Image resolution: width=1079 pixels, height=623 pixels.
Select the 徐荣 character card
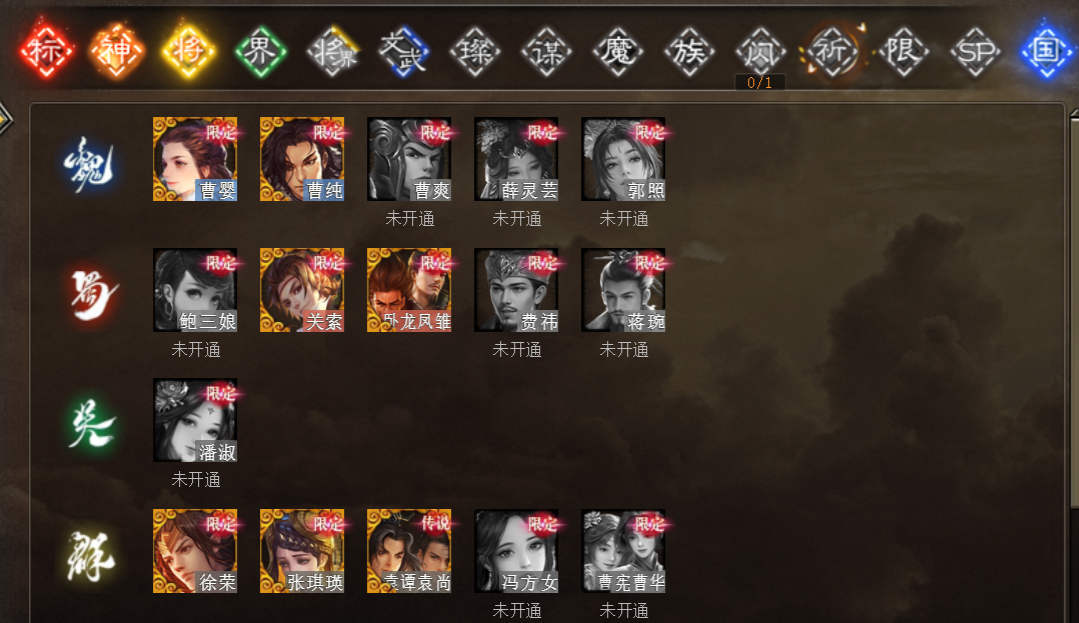pyautogui.click(x=195, y=551)
